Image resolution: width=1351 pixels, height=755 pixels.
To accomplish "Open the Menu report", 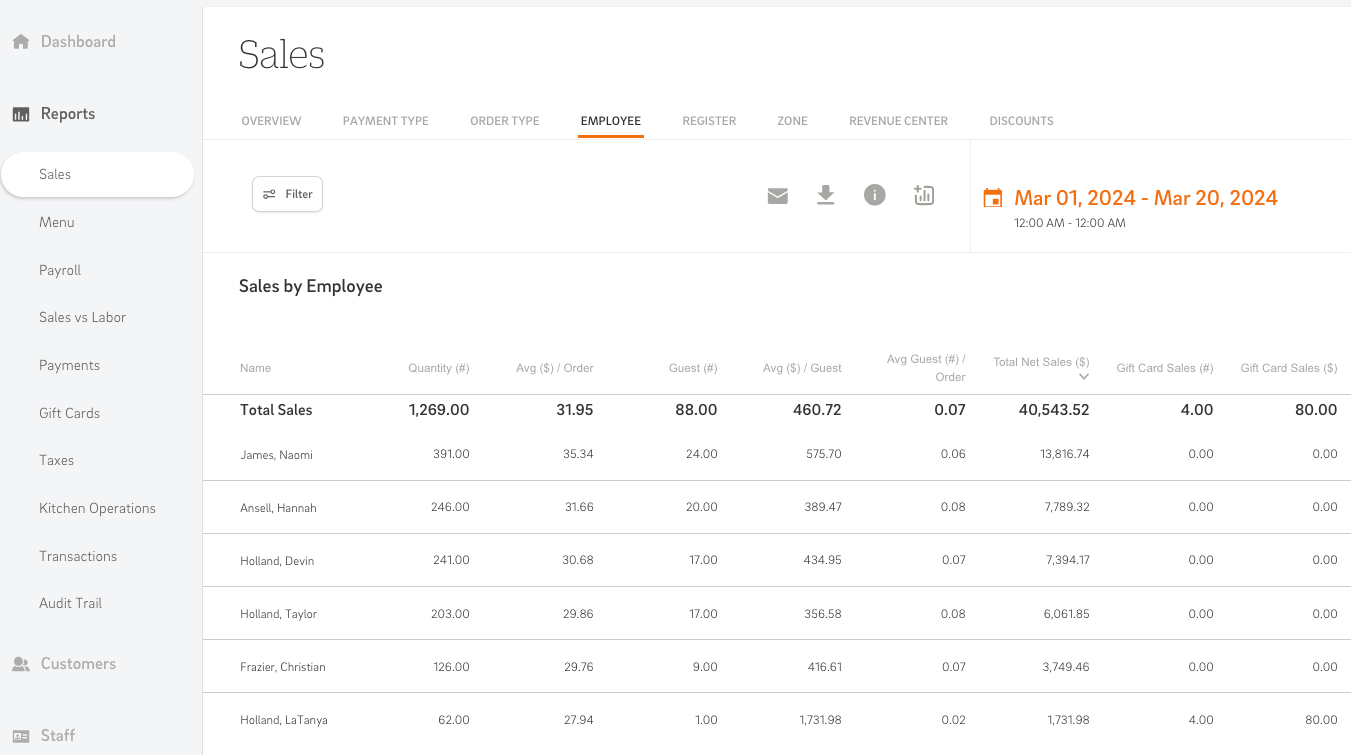I will pyautogui.click(x=57, y=222).
